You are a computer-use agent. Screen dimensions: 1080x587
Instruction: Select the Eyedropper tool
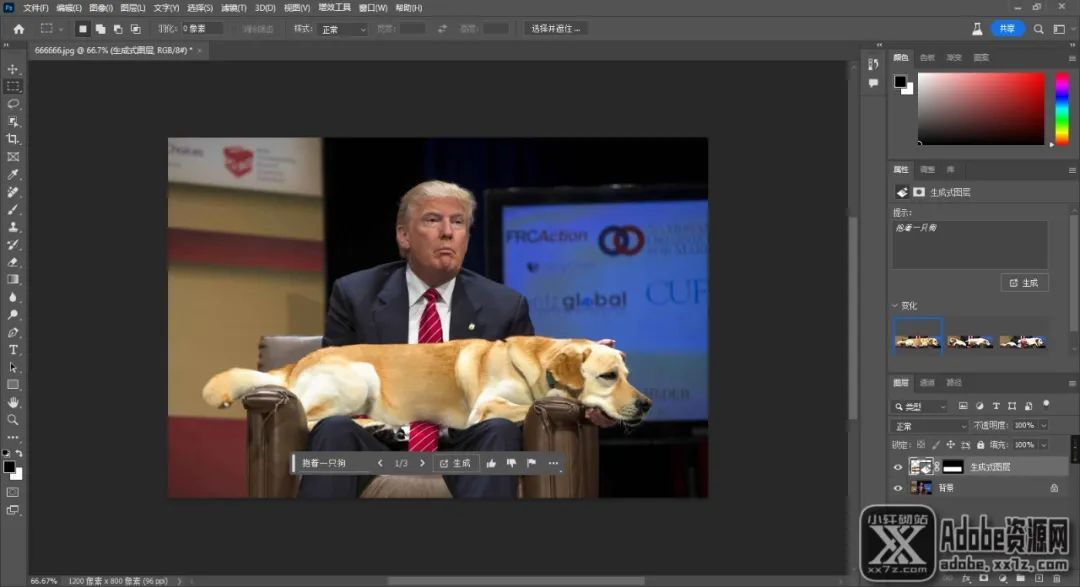(x=13, y=174)
